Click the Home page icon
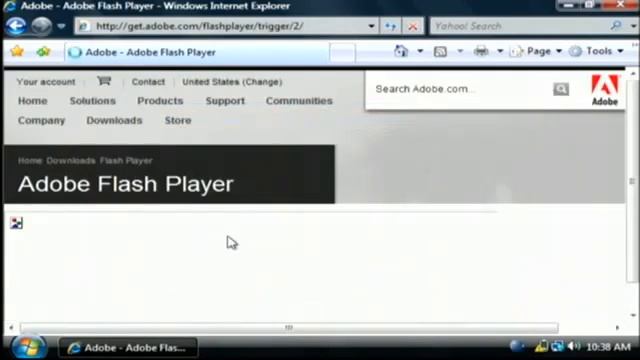Screen dimensions: 640x360 coord(401,51)
